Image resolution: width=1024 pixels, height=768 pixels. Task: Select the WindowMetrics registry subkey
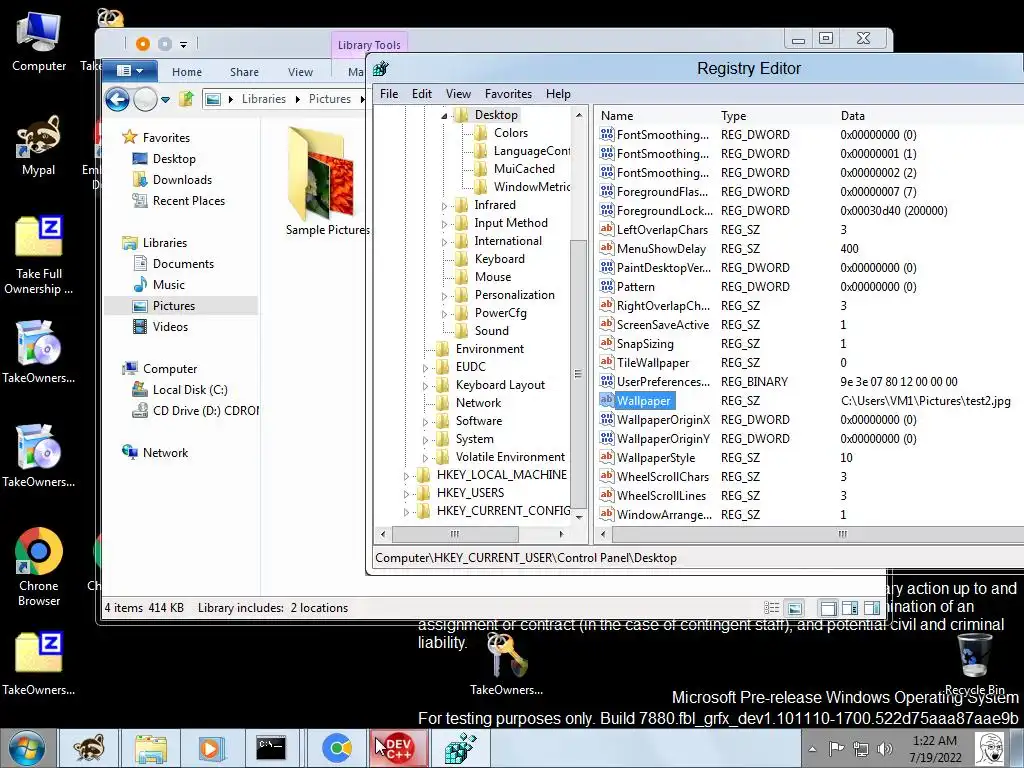coord(530,187)
